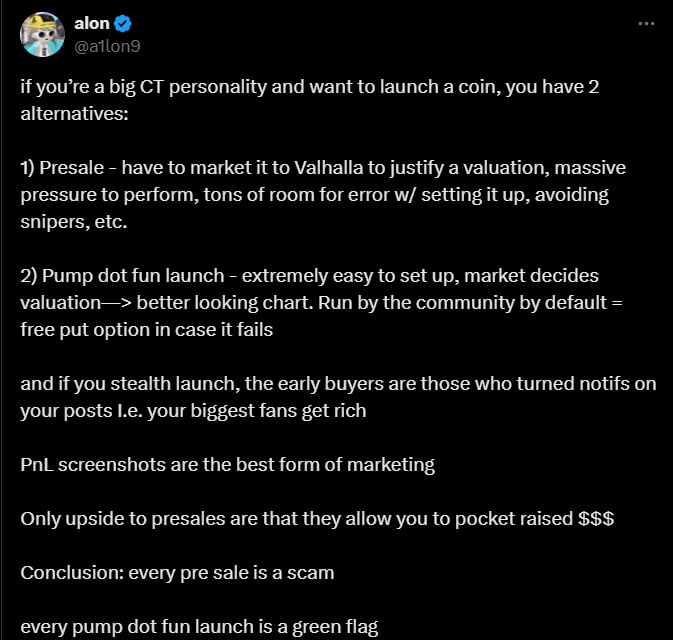Click the "$$$" symbols in the post
This screenshot has width=673, height=640.
pos(596,519)
